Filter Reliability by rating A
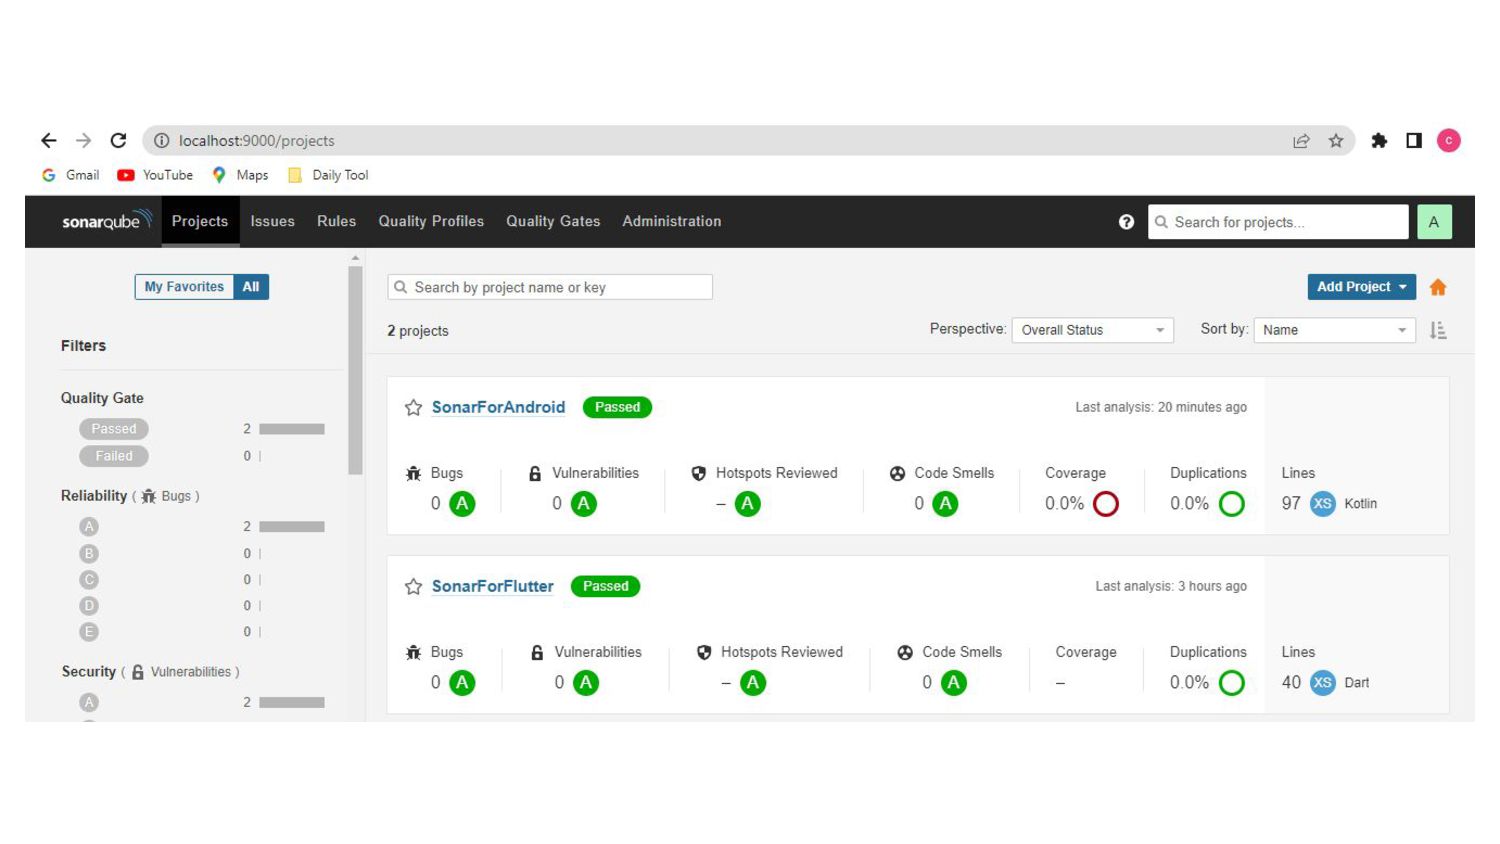Viewport: 1500px width, 844px height. click(89, 527)
